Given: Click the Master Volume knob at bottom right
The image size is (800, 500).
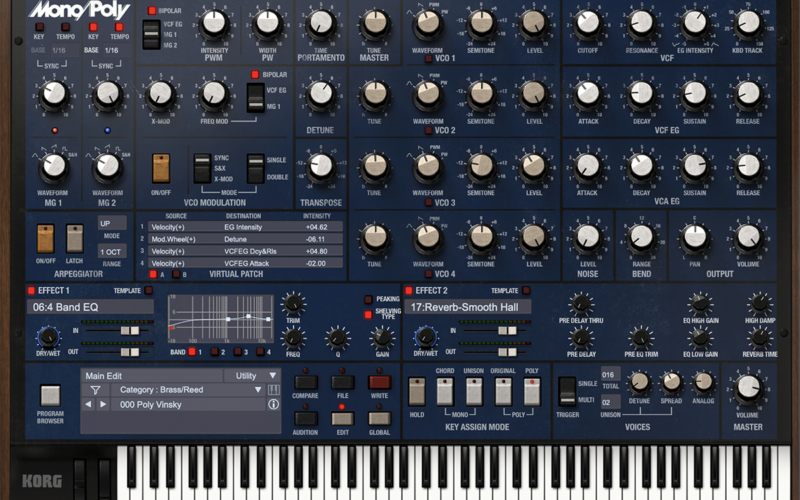Looking at the screenshot, I should pyautogui.click(x=748, y=388).
